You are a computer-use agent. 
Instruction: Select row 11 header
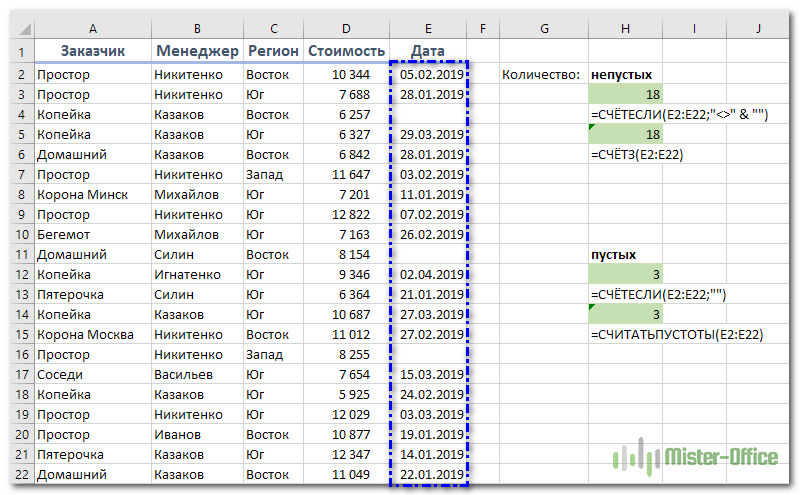(x=22, y=254)
